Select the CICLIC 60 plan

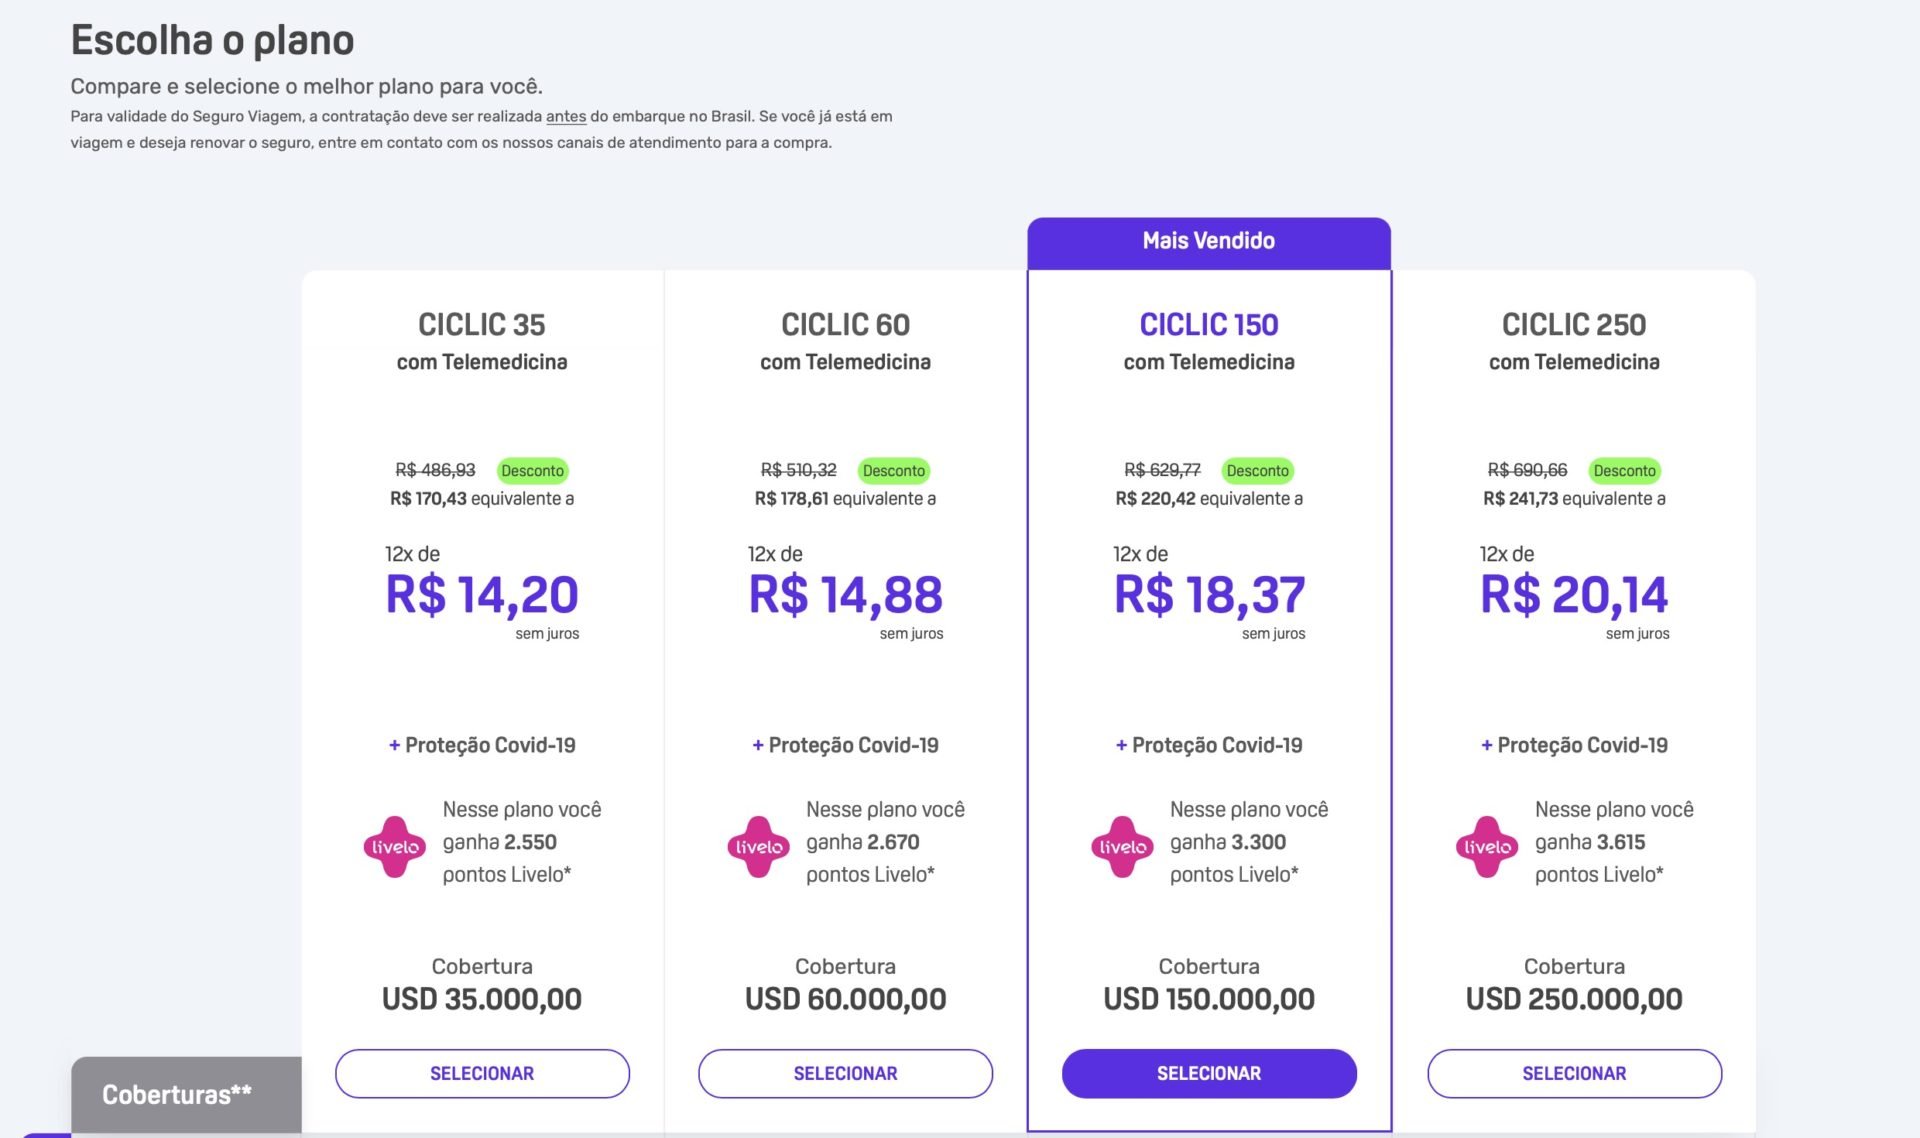[x=845, y=1073]
